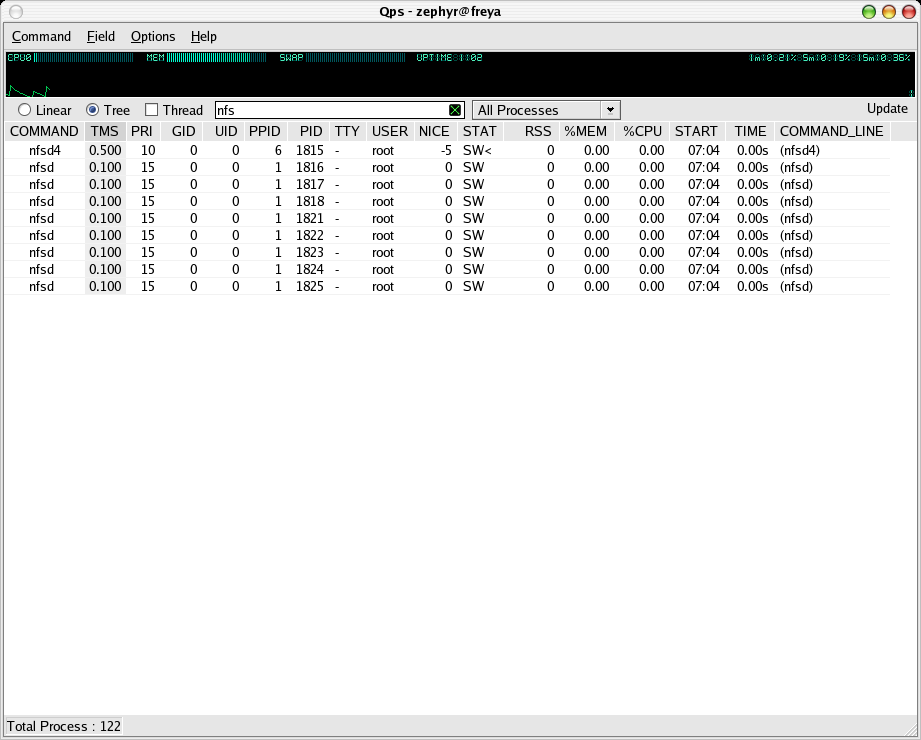Viewport: 921px width, 740px height.
Task: Open the All Processes dropdown
Action: 547,110
